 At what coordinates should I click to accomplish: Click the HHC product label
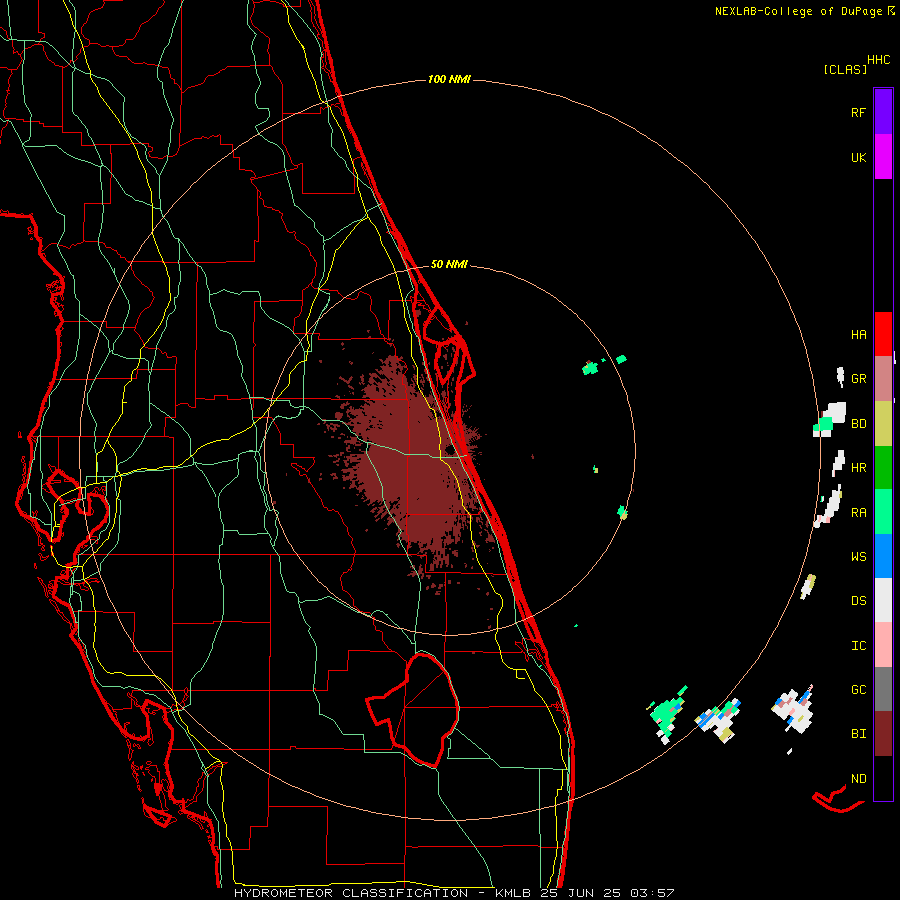point(878,60)
